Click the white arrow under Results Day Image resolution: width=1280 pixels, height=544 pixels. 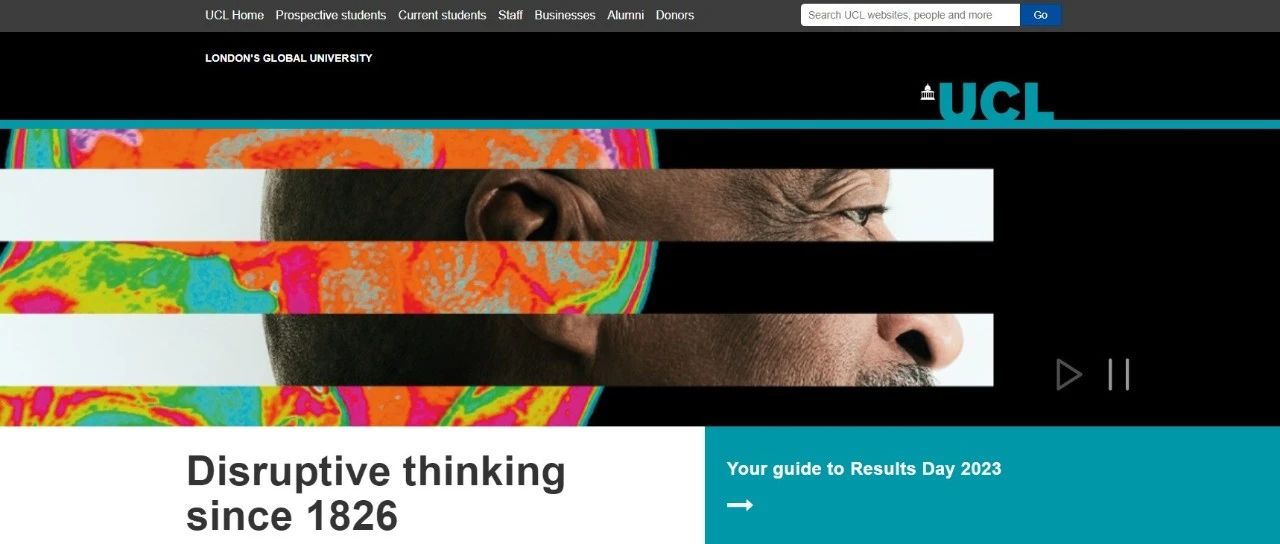click(739, 505)
